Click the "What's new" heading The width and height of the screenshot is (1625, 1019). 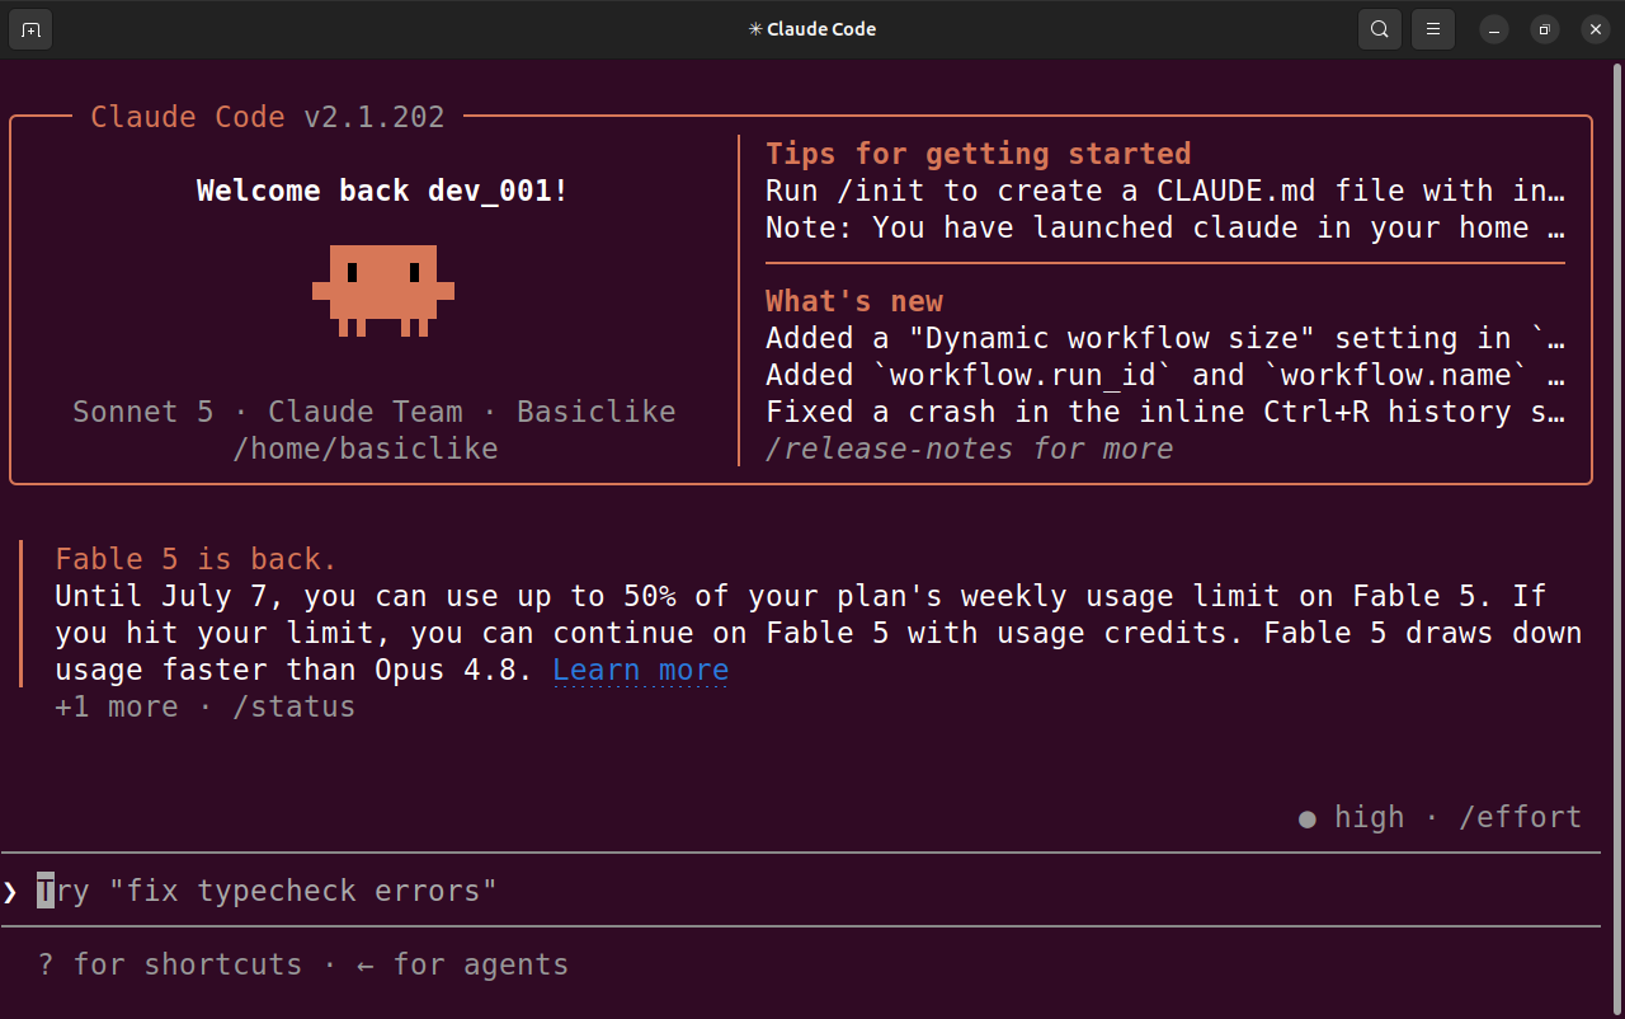pos(854,301)
